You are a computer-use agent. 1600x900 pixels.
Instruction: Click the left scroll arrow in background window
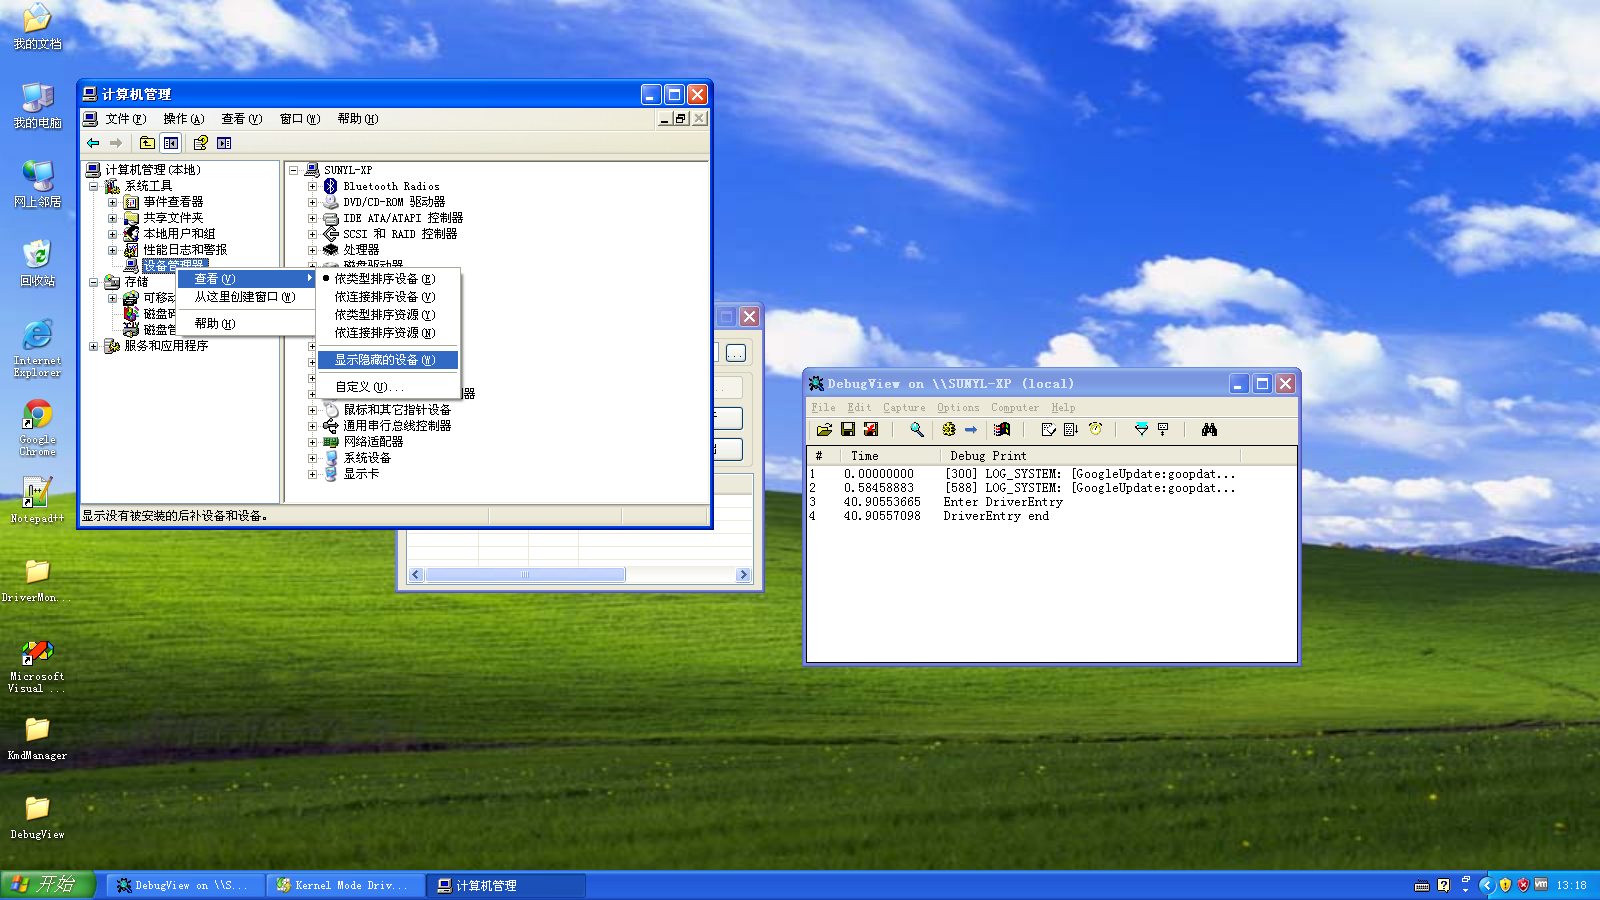tap(417, 575)
